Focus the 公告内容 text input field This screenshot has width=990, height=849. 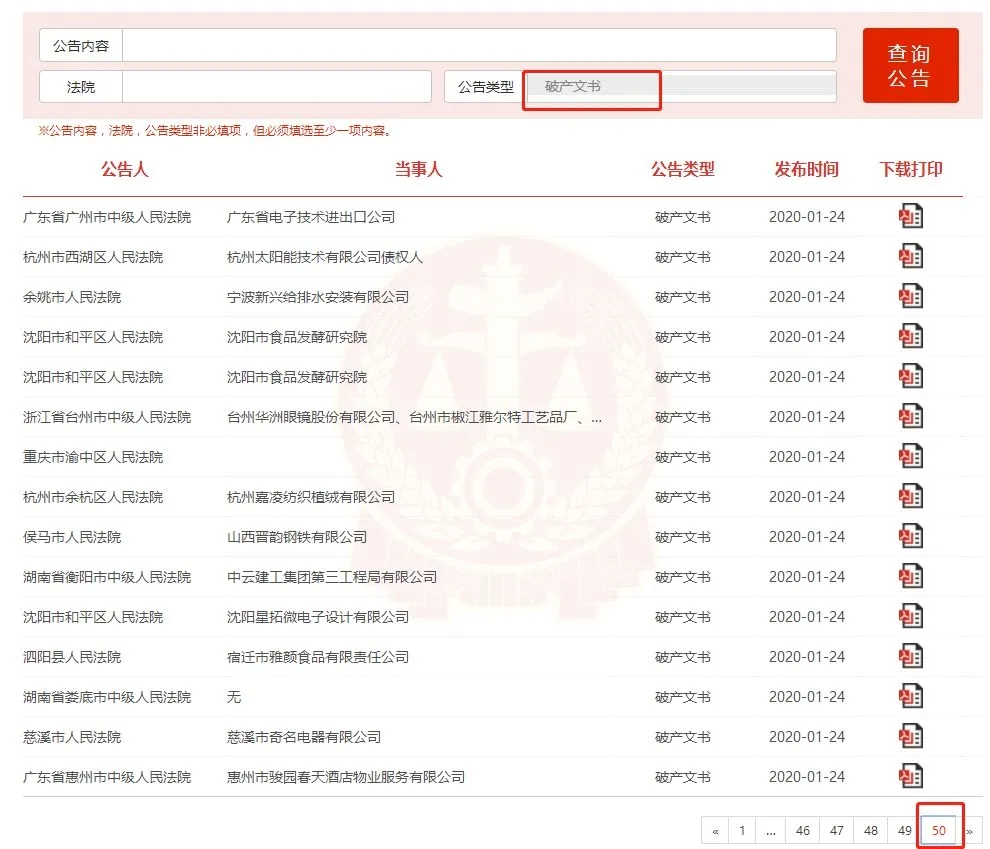tap(478, 46)
